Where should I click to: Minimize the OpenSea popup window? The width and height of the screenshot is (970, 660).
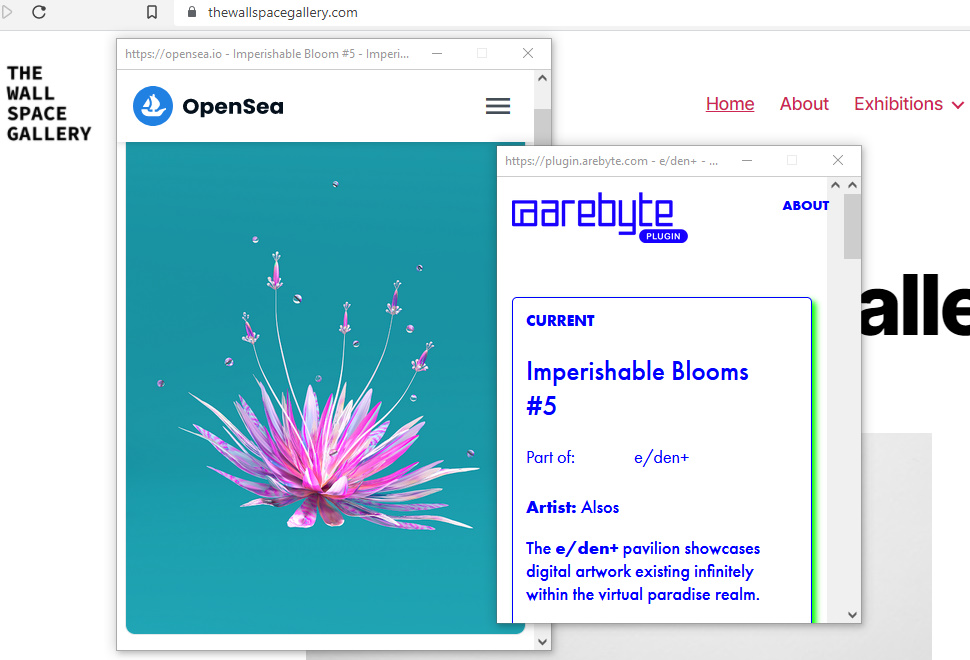click(437, 53)
